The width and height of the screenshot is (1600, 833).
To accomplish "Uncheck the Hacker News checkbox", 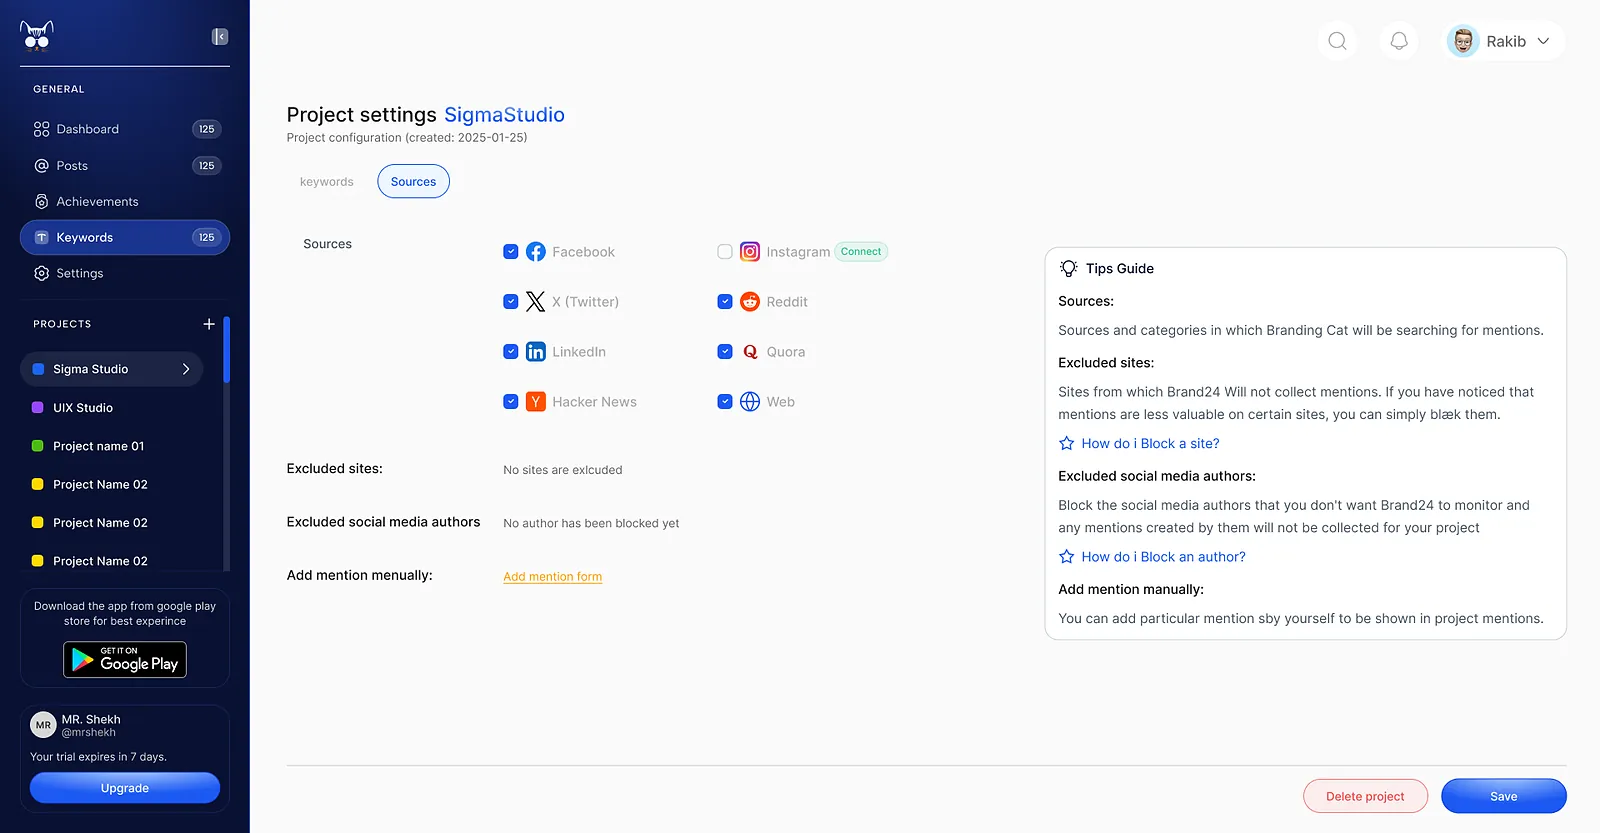I will coord(511,402).
